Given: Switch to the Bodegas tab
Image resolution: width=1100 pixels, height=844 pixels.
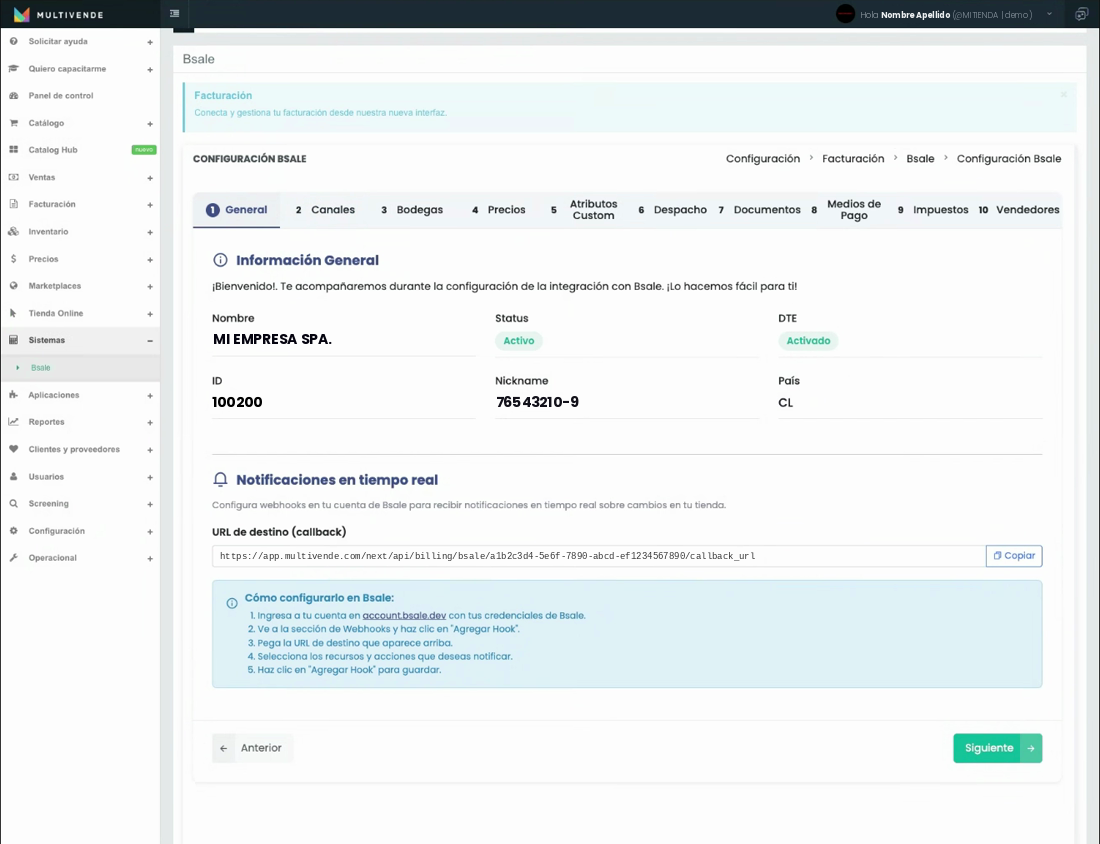Looking at the screenshot, I should pos(412,210).
